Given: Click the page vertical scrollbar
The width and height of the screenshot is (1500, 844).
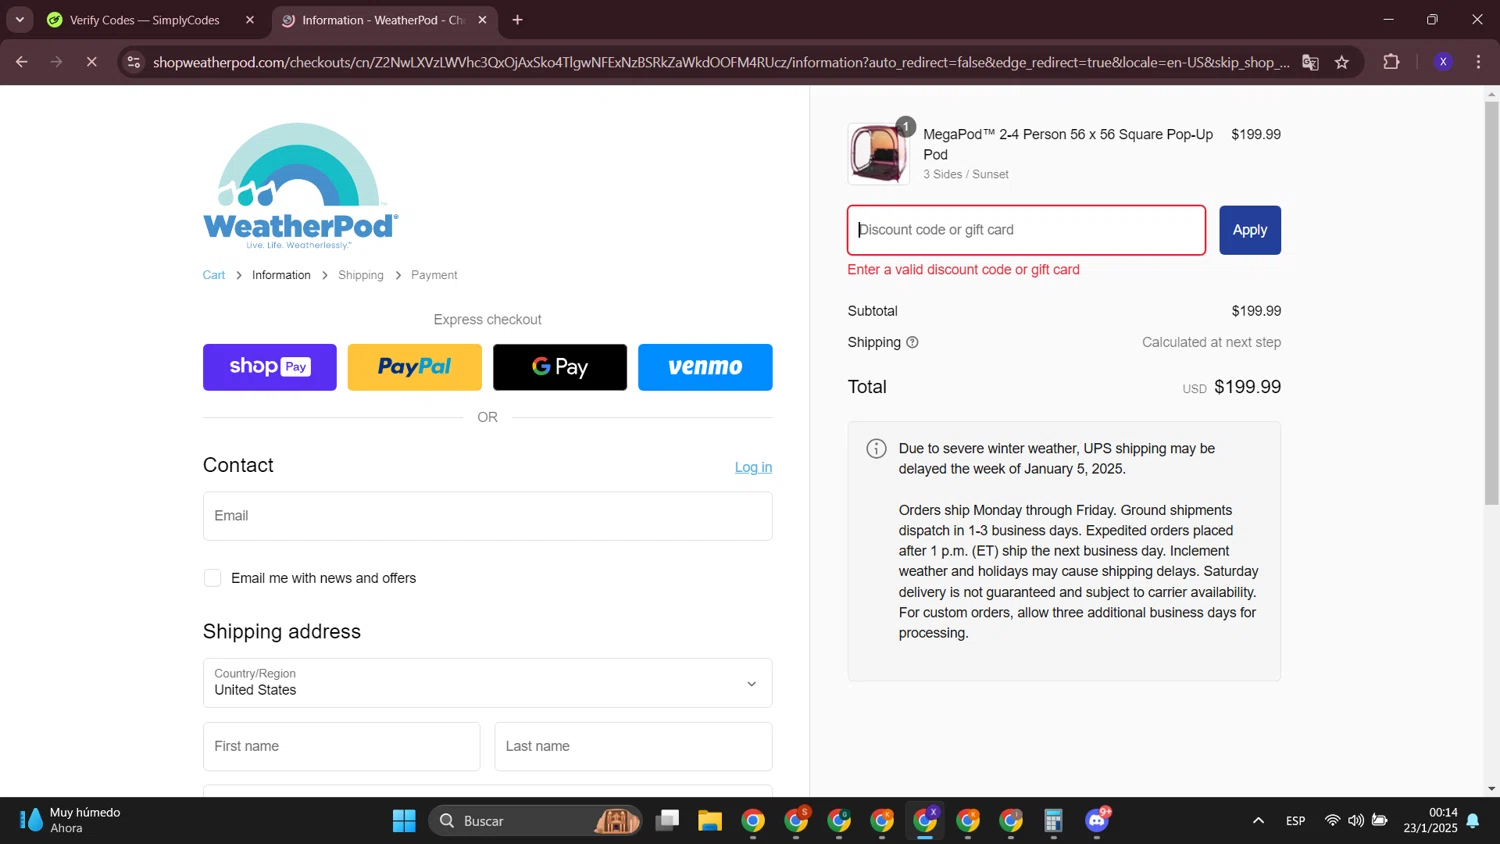Looking at the screenshot, I should (1491, 303).
